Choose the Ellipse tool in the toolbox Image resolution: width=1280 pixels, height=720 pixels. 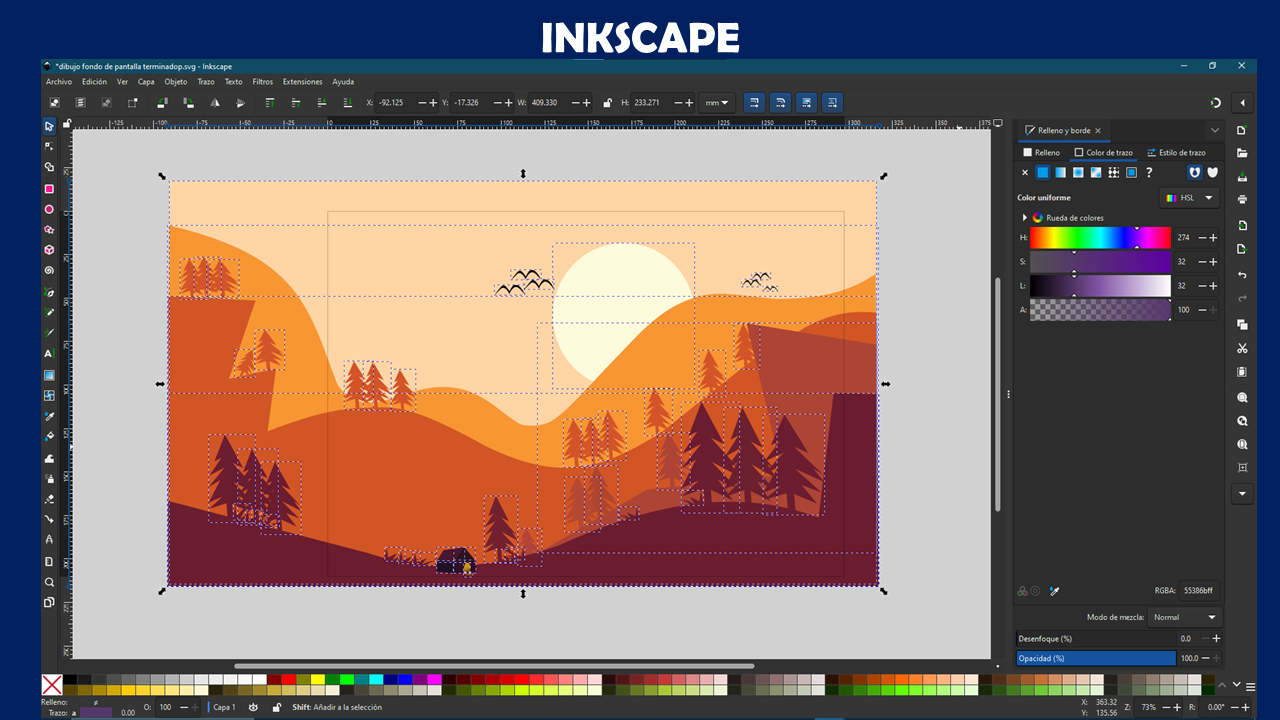(x=49, y=209)
